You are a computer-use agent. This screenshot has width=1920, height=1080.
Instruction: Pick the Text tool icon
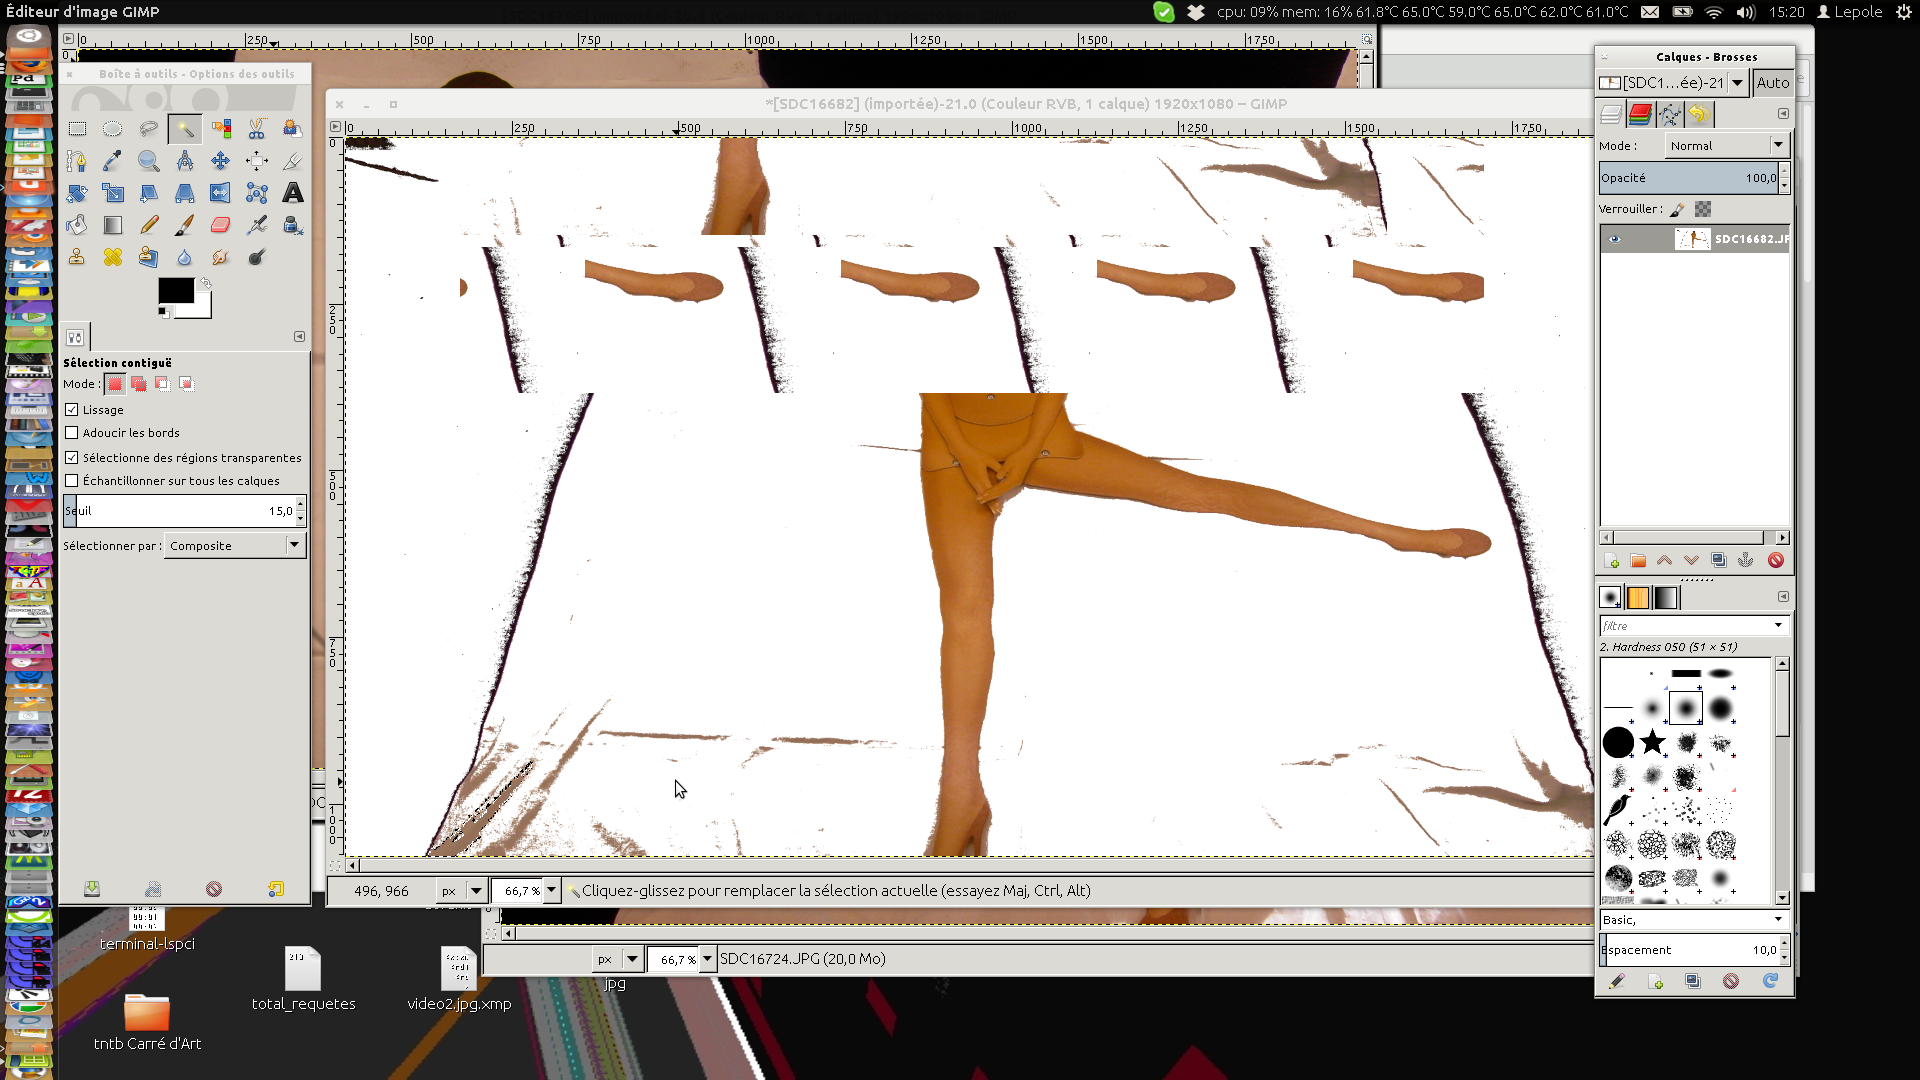coord(293,193)
